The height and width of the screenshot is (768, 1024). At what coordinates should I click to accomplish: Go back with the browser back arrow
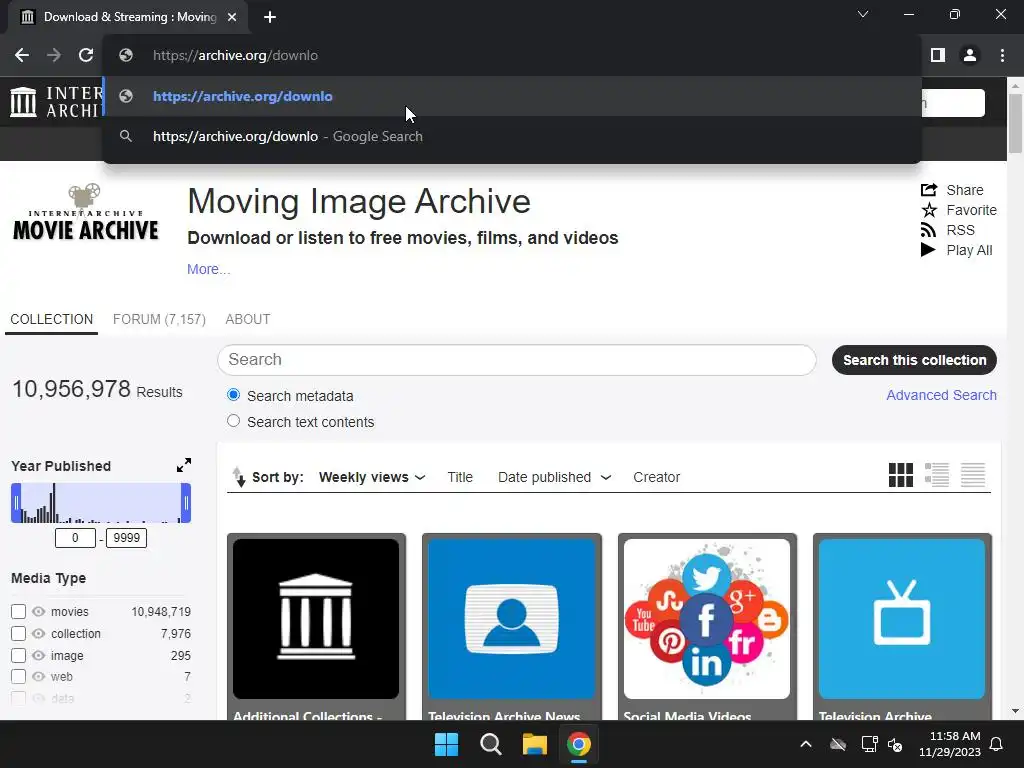click(x=22, y=56)
